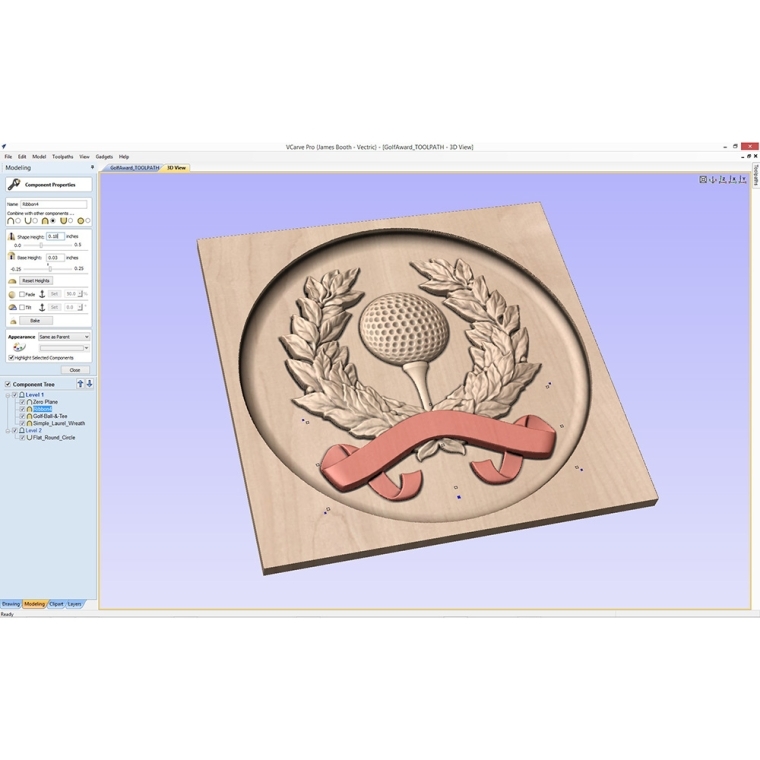Click the Tilt icon

point(13,307)
